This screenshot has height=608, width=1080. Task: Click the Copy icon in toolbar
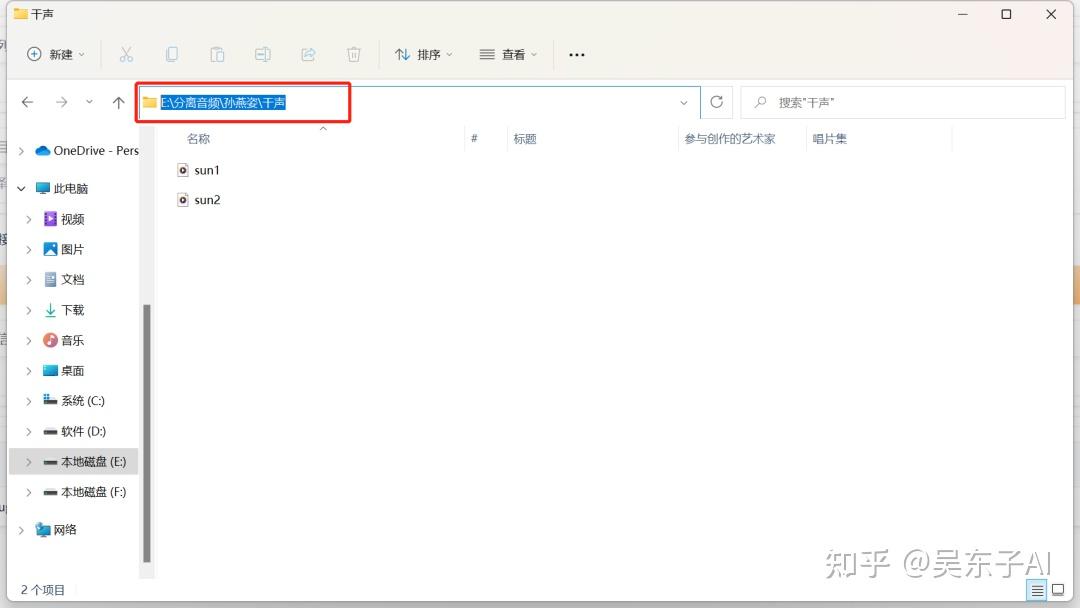[172, 54]
